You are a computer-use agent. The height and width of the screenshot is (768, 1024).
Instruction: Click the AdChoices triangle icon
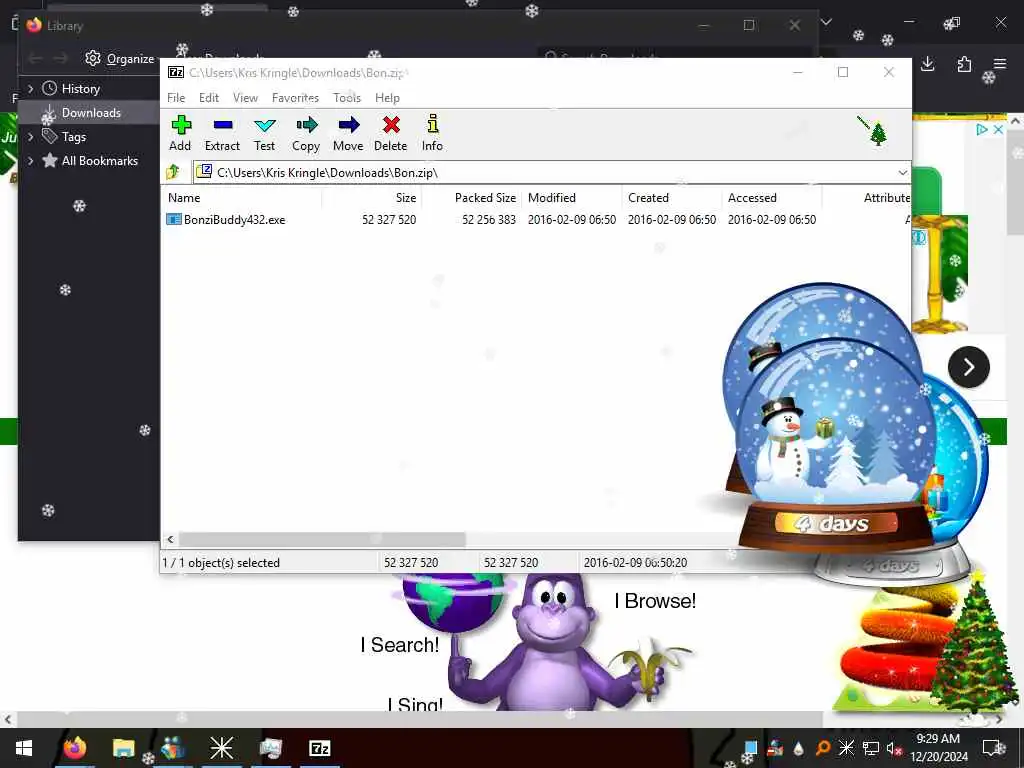[x=982, y=129]
